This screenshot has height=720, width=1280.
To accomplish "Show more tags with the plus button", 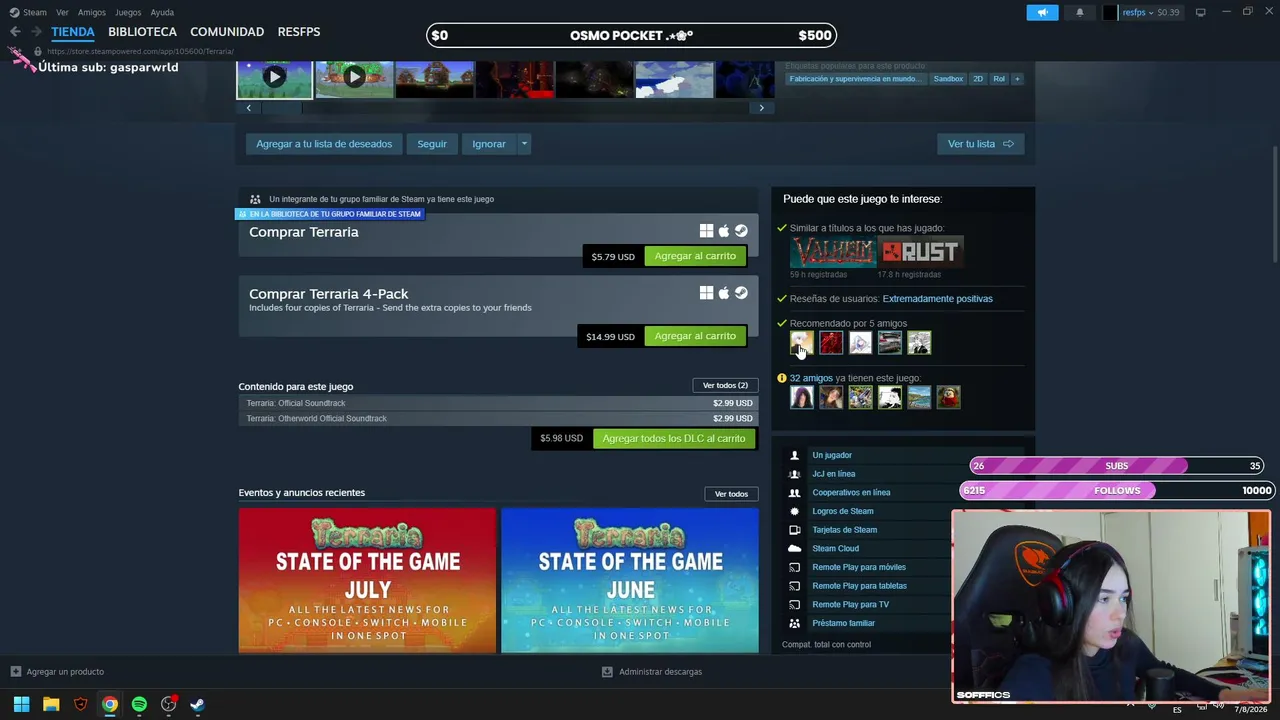I will [1017, 79].
